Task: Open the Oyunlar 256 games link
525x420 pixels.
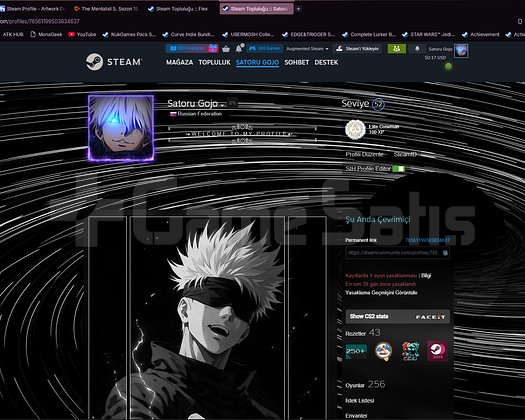Action: pyautogui.click(x=365, y=384)
